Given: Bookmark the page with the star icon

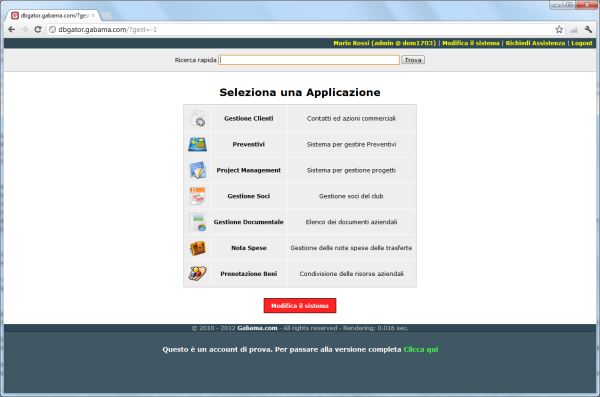Looking at the screenshot, I should click(x=559, y=29).
